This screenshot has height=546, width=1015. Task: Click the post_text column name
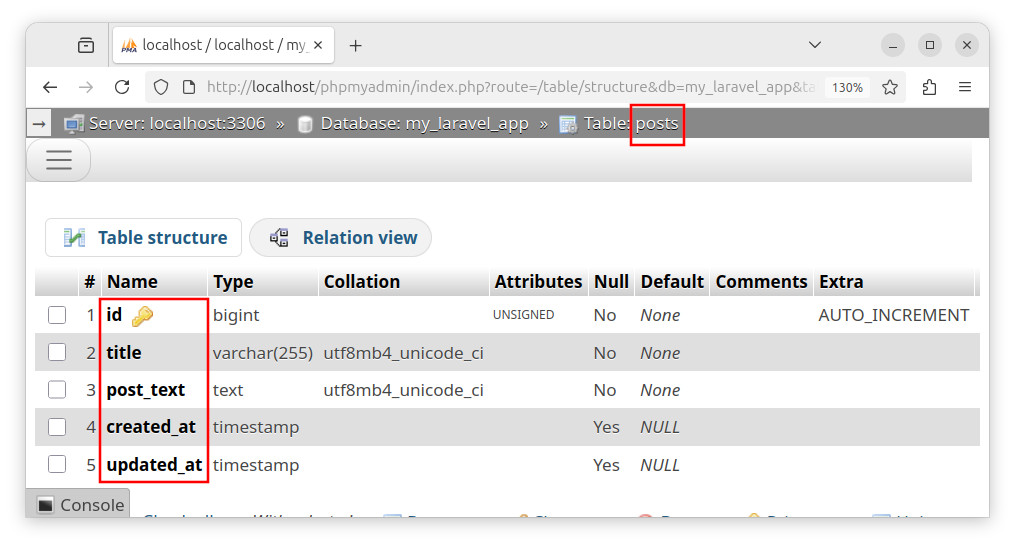pos(146,390)
